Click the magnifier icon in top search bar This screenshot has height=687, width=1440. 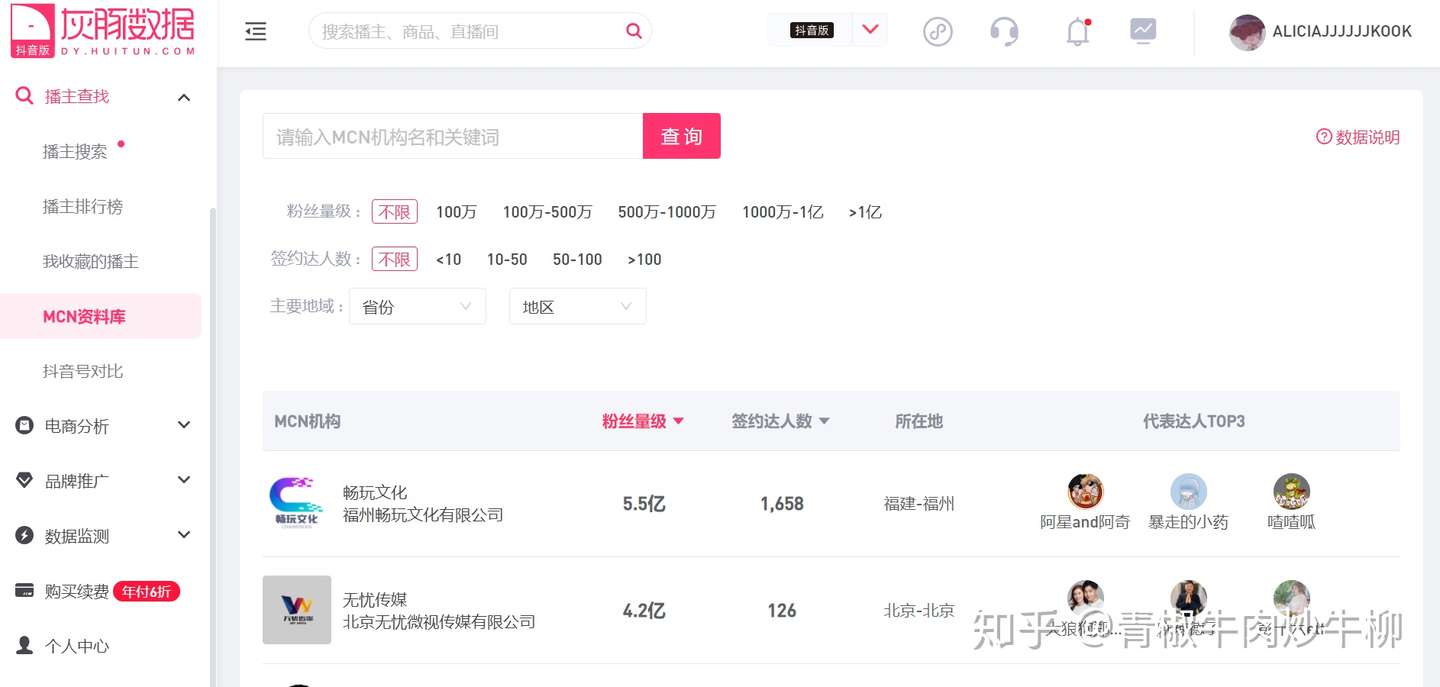[634, 31]
